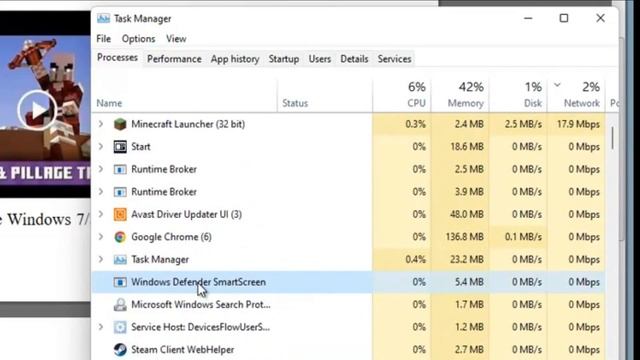Click the Google Chrome process icon
Image resolution: width=640 pixels, height=360 pixels.
pos(120,237)
